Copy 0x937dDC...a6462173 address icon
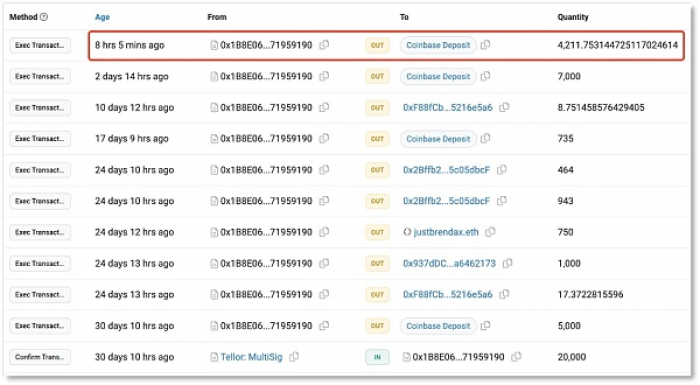The image size is (700, 385). (508, 263)
